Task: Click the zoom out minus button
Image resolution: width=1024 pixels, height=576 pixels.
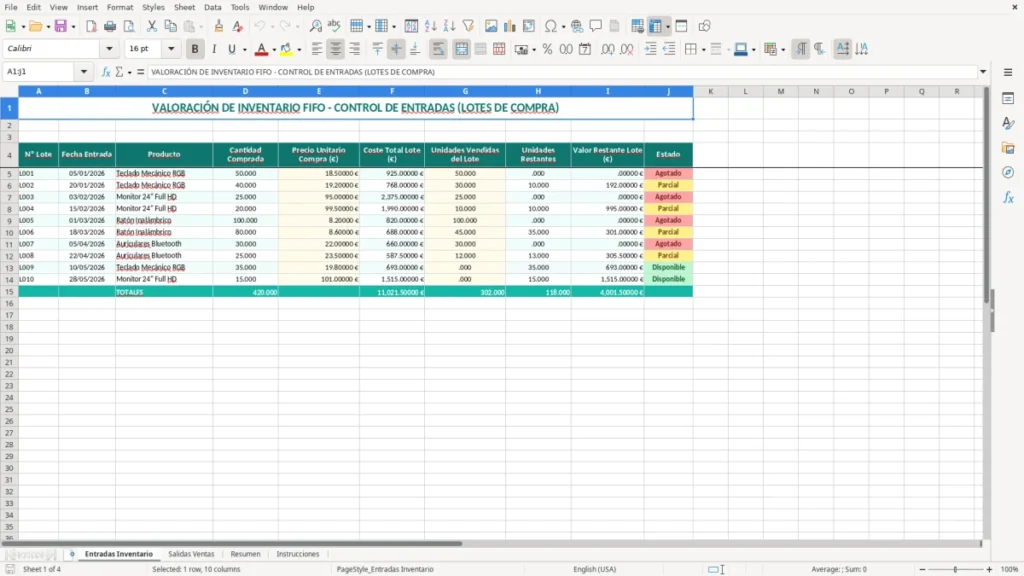Action: [922, 569]
